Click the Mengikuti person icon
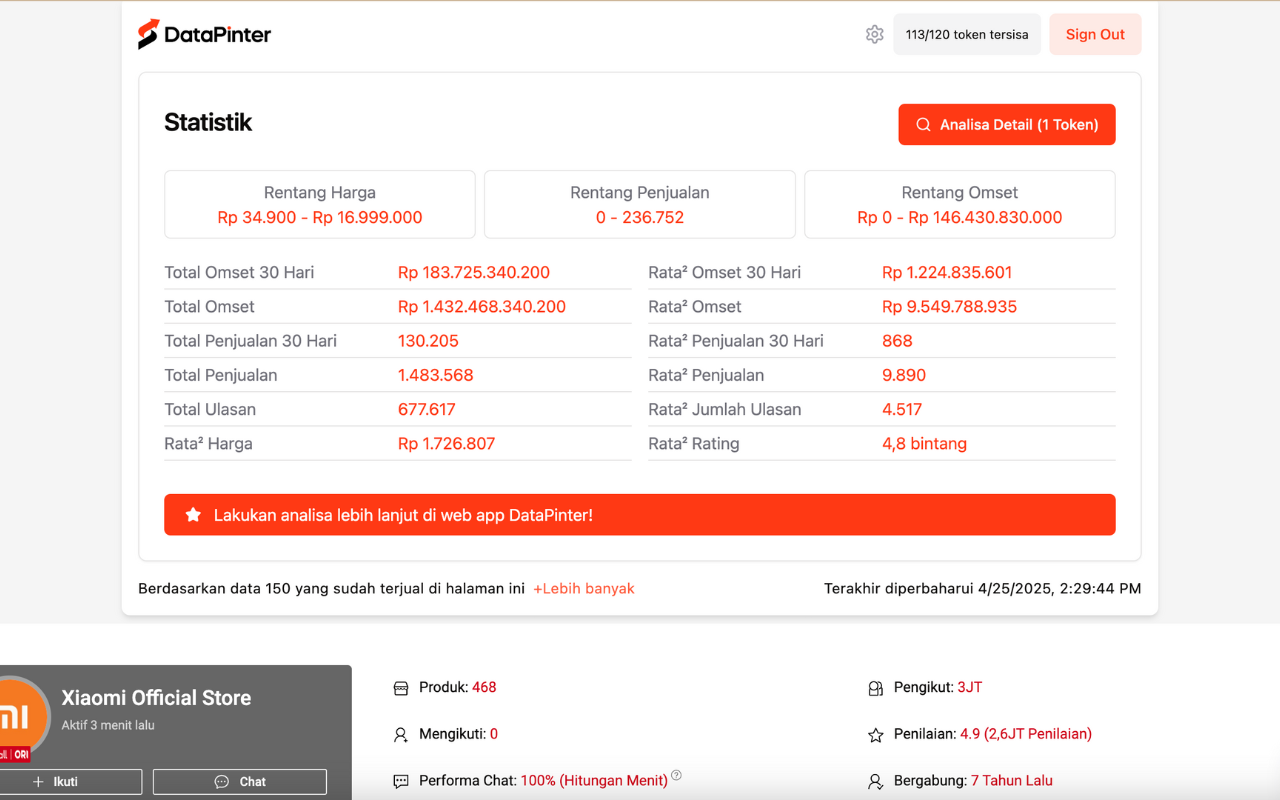The width and height of the screenshot is (1280, 800). pyautogui.click(x=401, y=735)
